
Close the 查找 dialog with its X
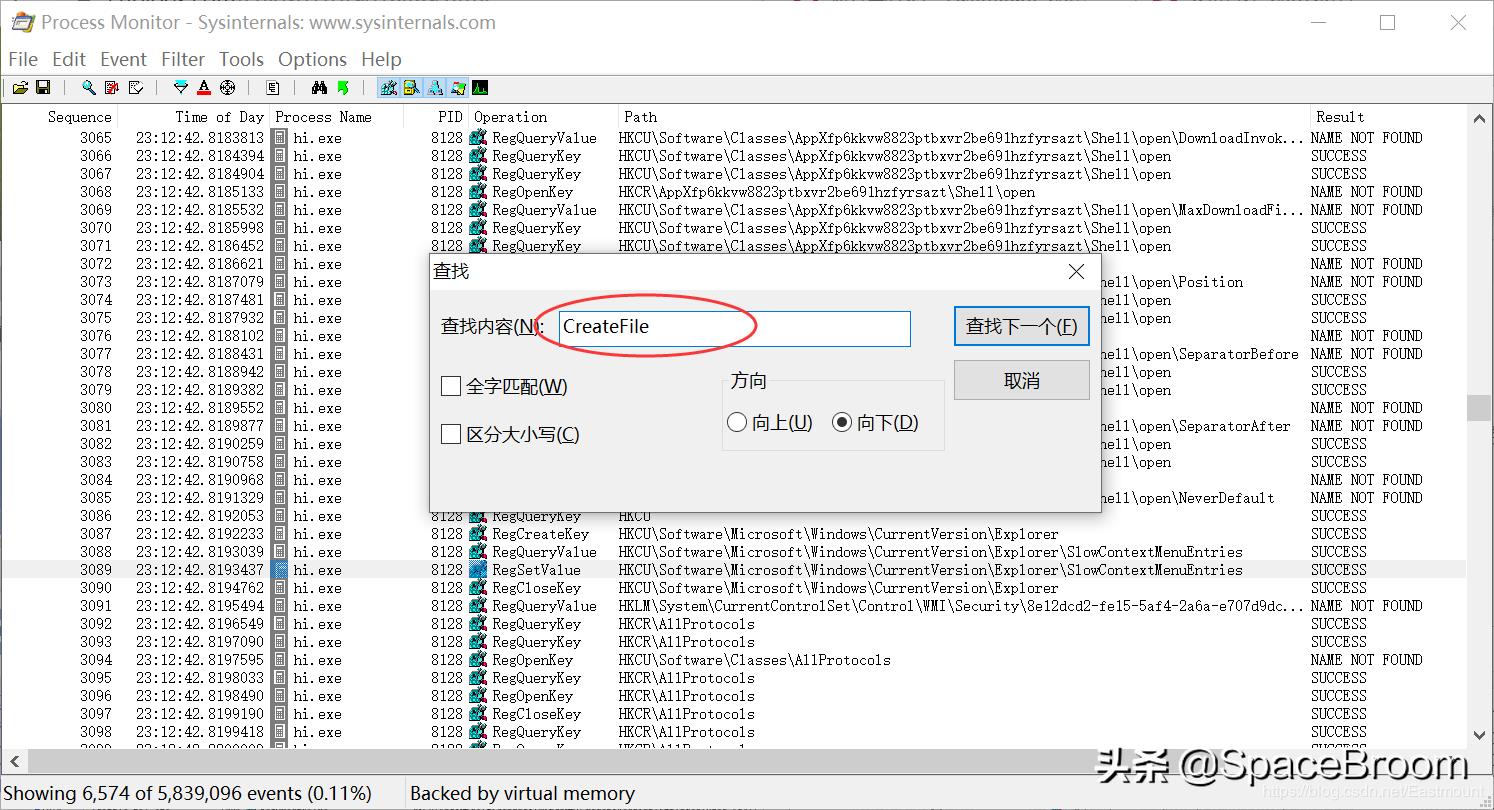coord(1076,272)
